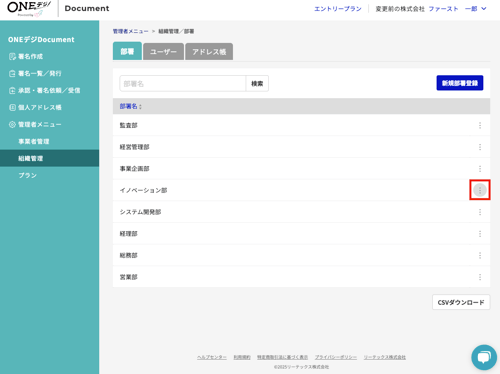Open 署名一覧／発行 sidebar menu label
This screenshot has width=500, height=374.
(40, 73)
